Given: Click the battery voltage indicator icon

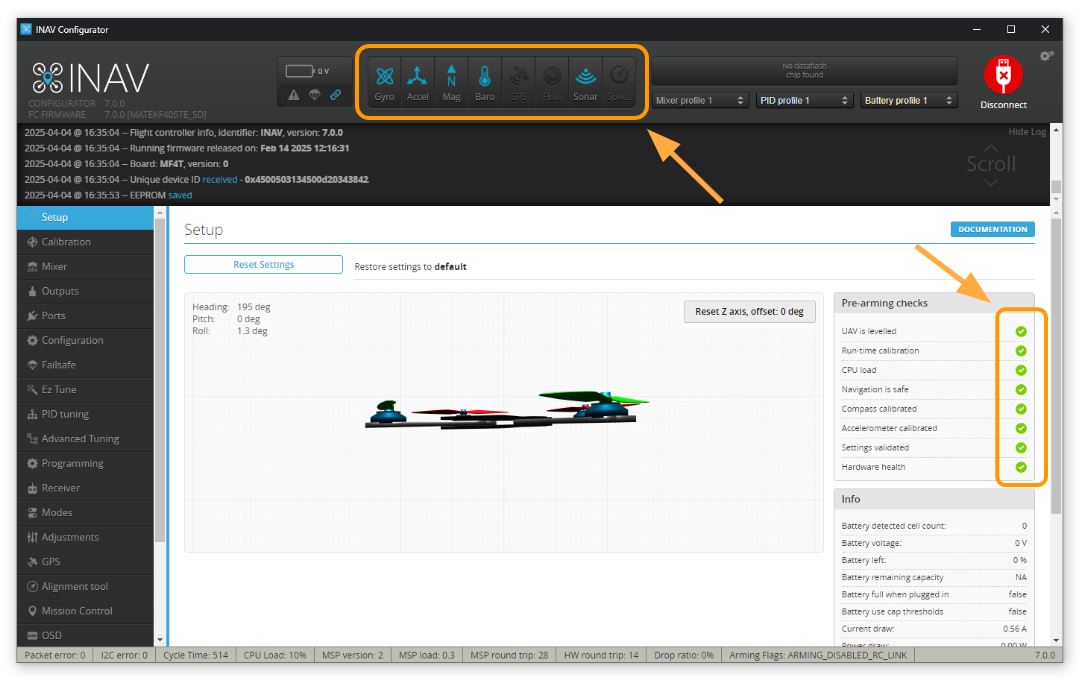Looking at the screenshot, I should click(x=300, y=71).
